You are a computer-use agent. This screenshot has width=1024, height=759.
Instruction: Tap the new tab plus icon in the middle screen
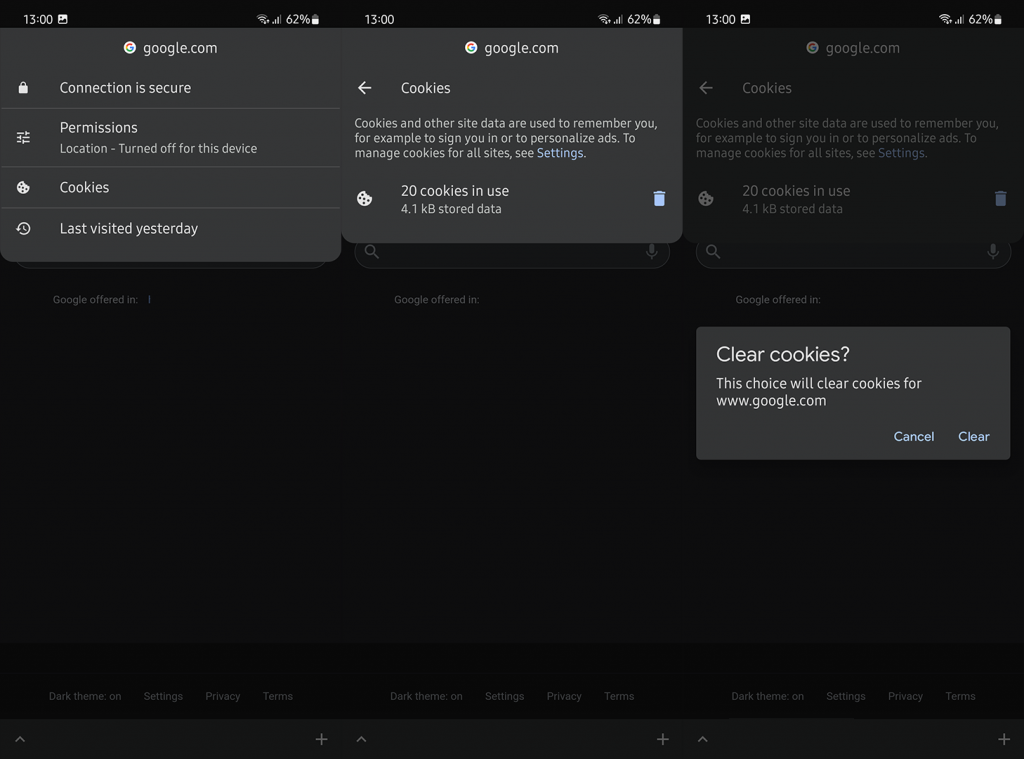pyautogui.click(x=663, y=739)
